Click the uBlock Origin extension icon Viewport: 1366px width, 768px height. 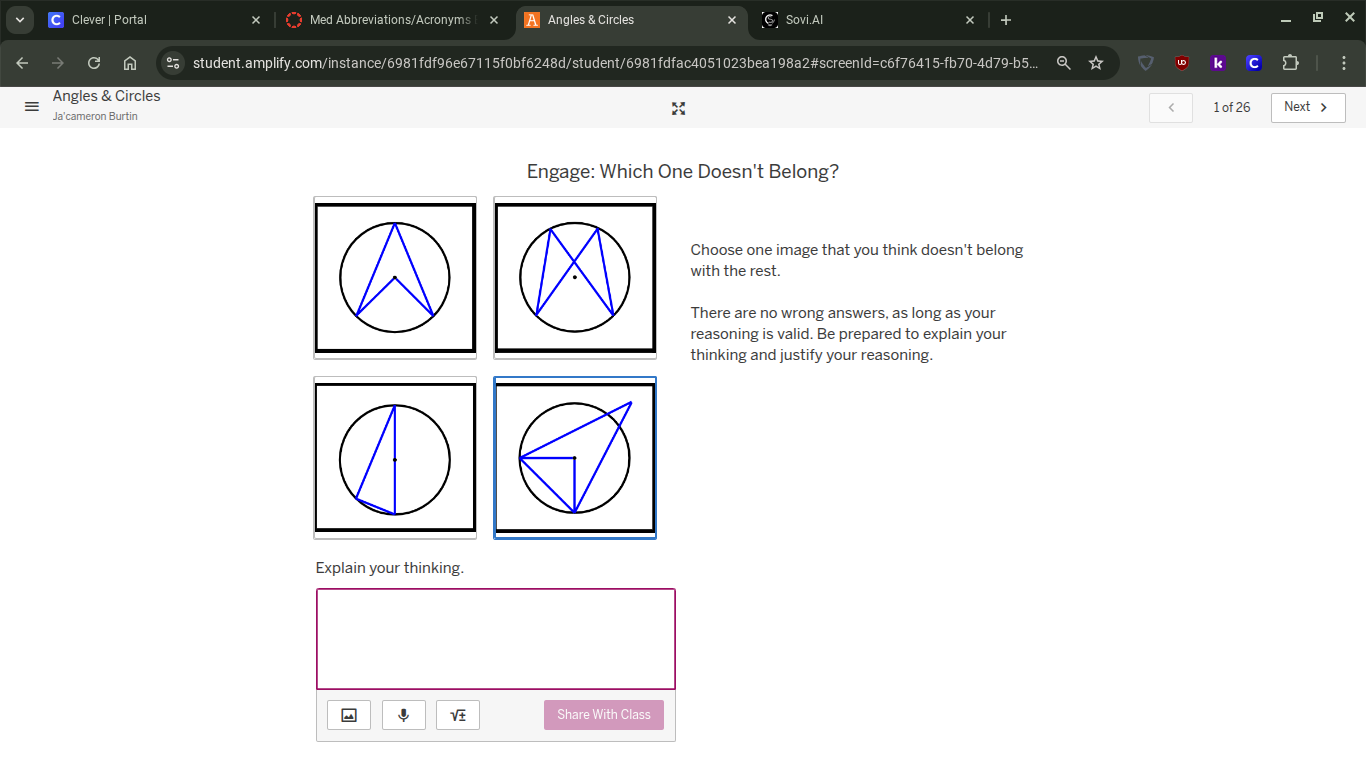pyautogui.click(x=1182, y=62)
